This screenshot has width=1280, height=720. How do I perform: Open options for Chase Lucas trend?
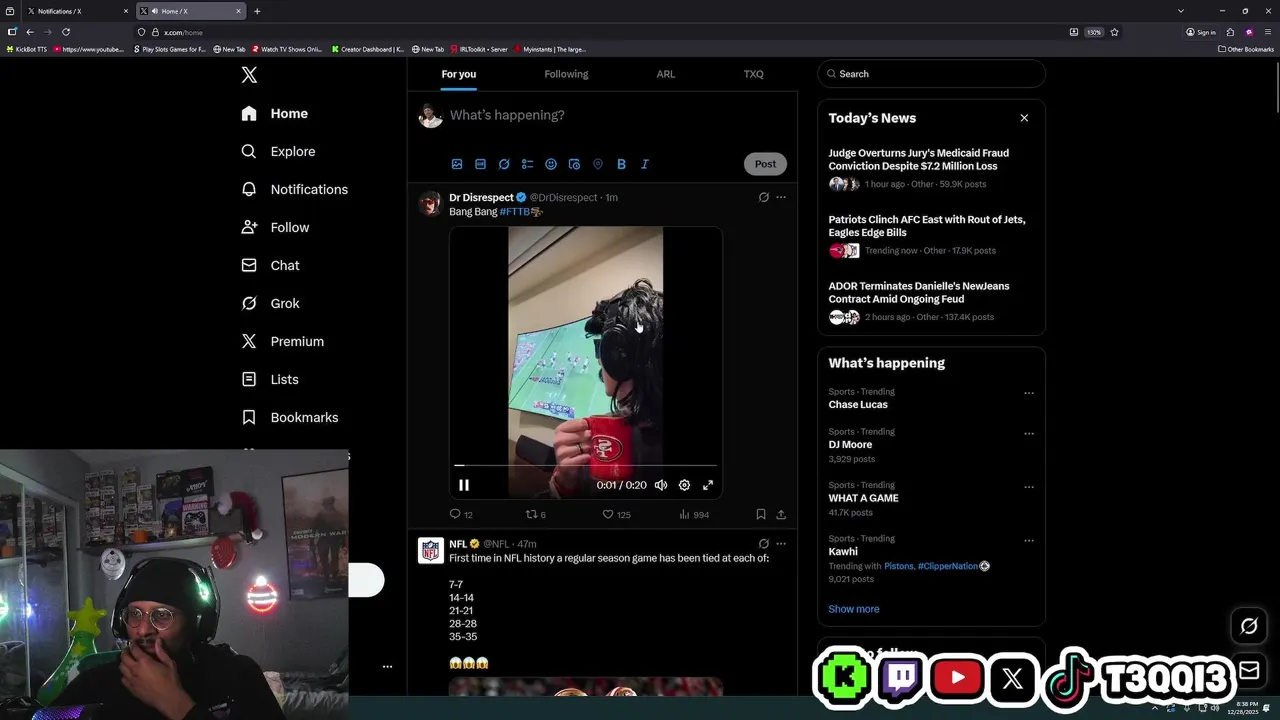tap(1029, 393)
